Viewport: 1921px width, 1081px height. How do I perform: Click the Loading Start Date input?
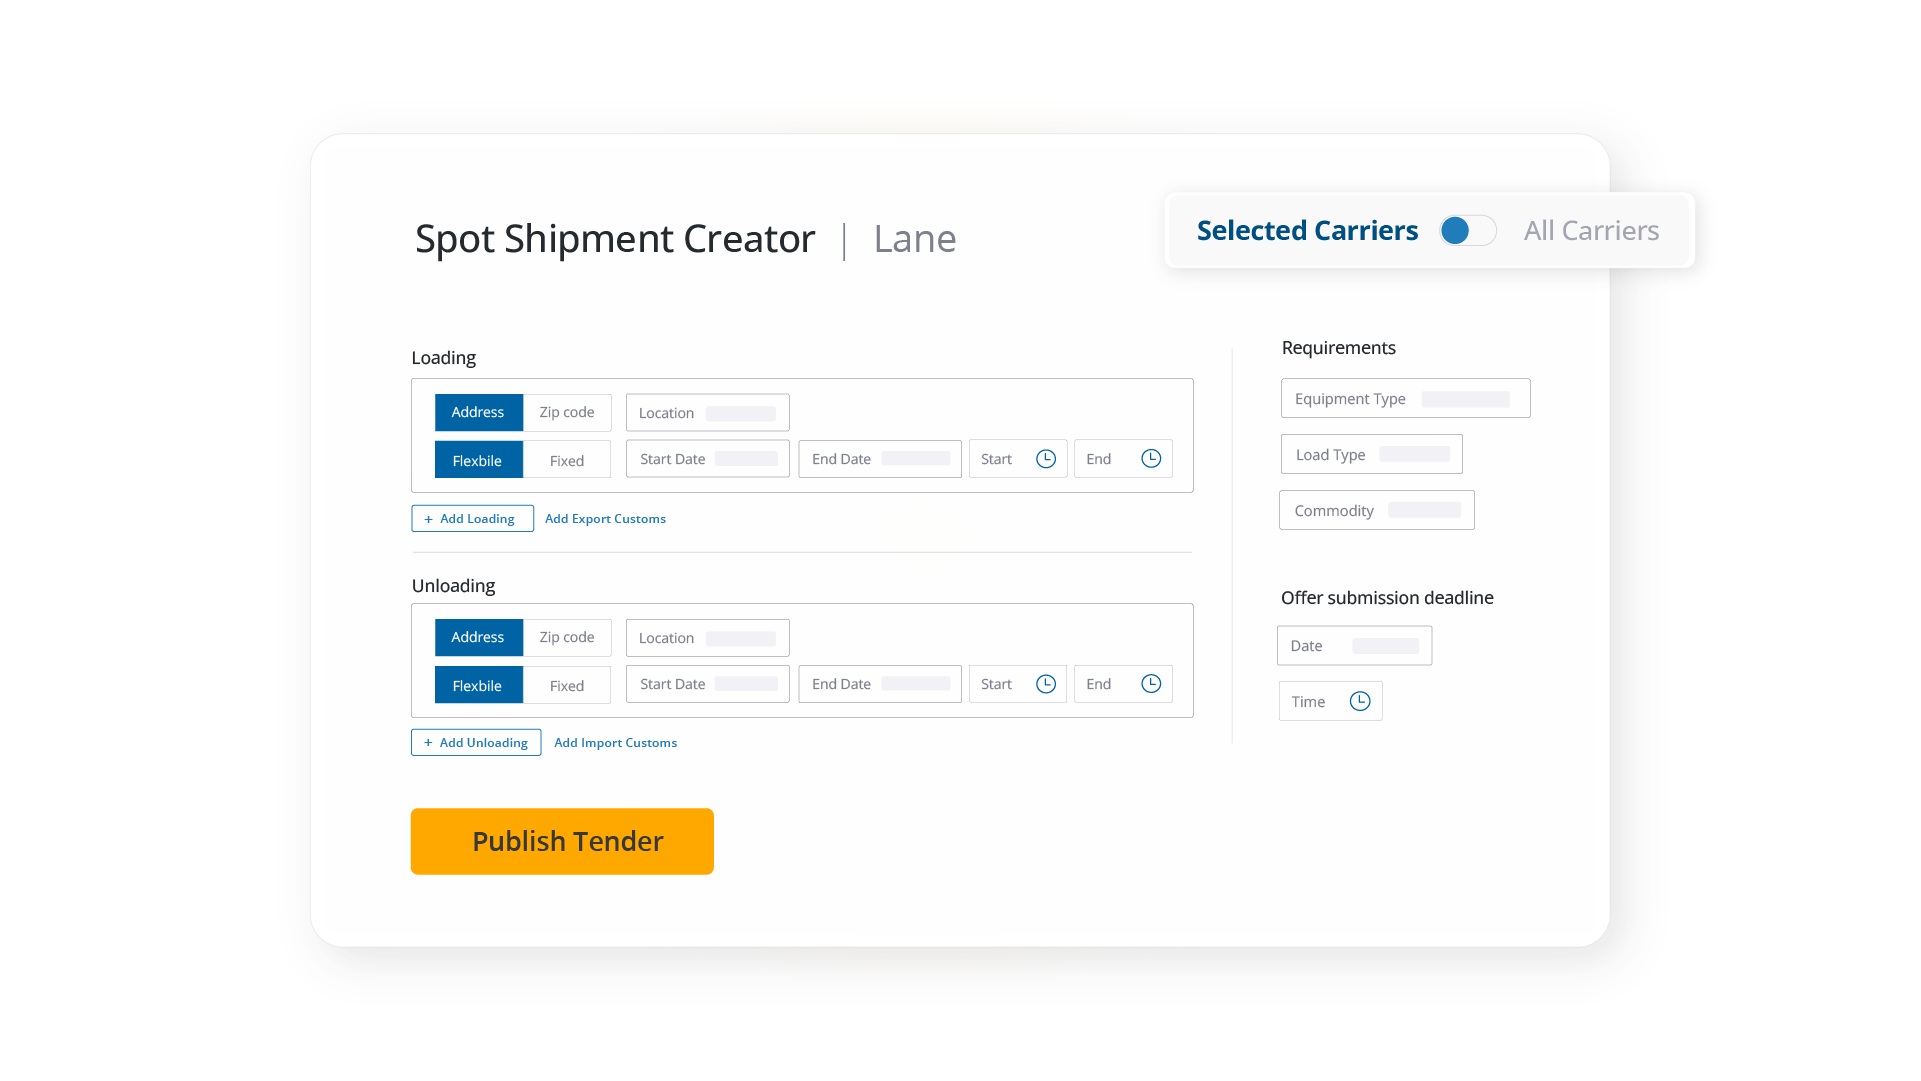707,458
